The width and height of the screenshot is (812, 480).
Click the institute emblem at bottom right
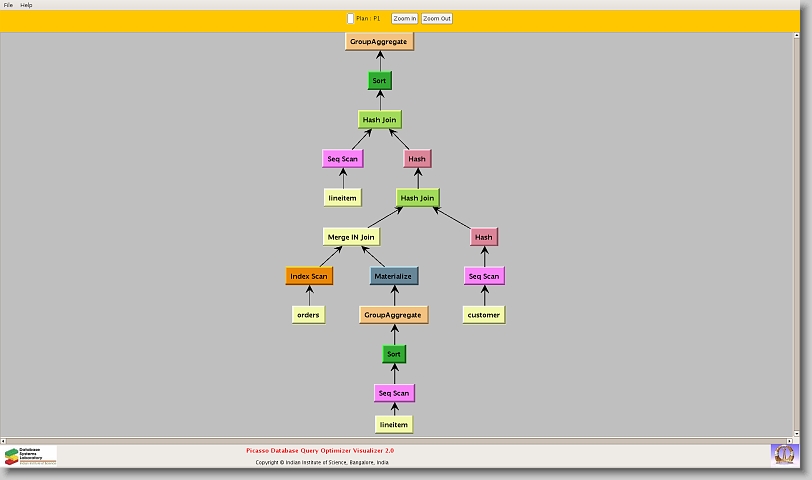(x=784, y=454)
